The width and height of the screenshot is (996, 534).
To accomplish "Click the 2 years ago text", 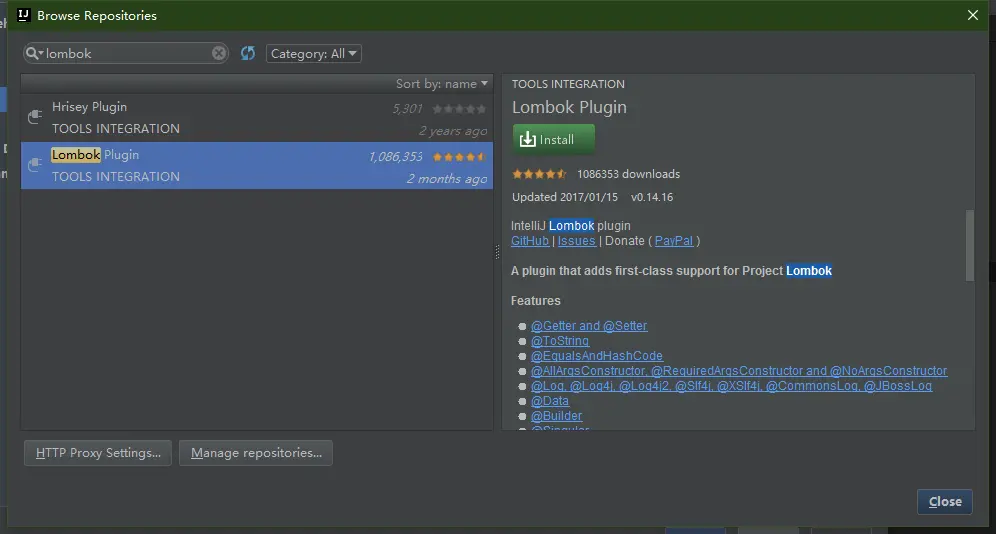I will pos(452,131).
